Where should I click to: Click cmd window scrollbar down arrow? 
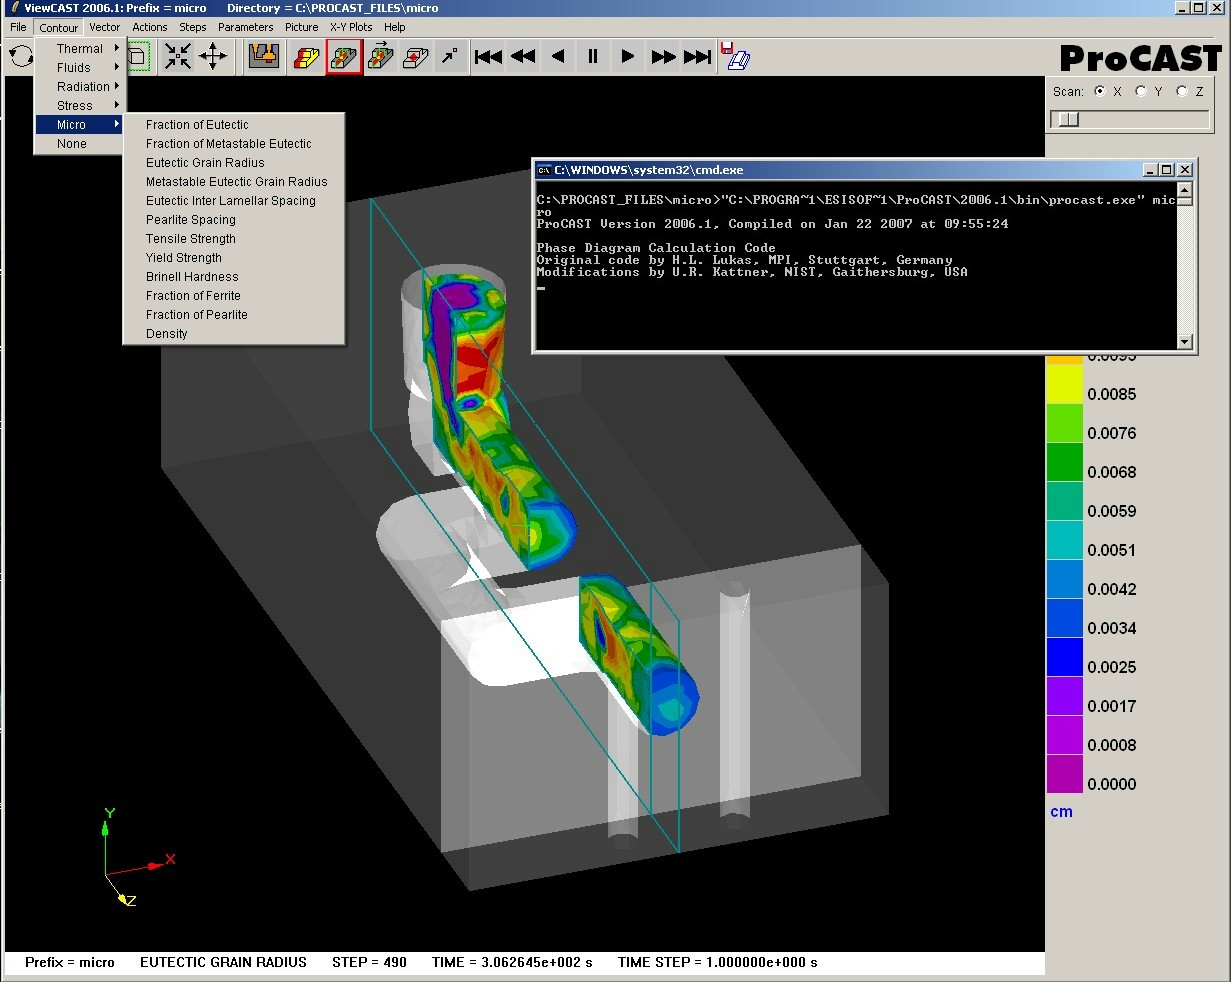point(1185,341)
